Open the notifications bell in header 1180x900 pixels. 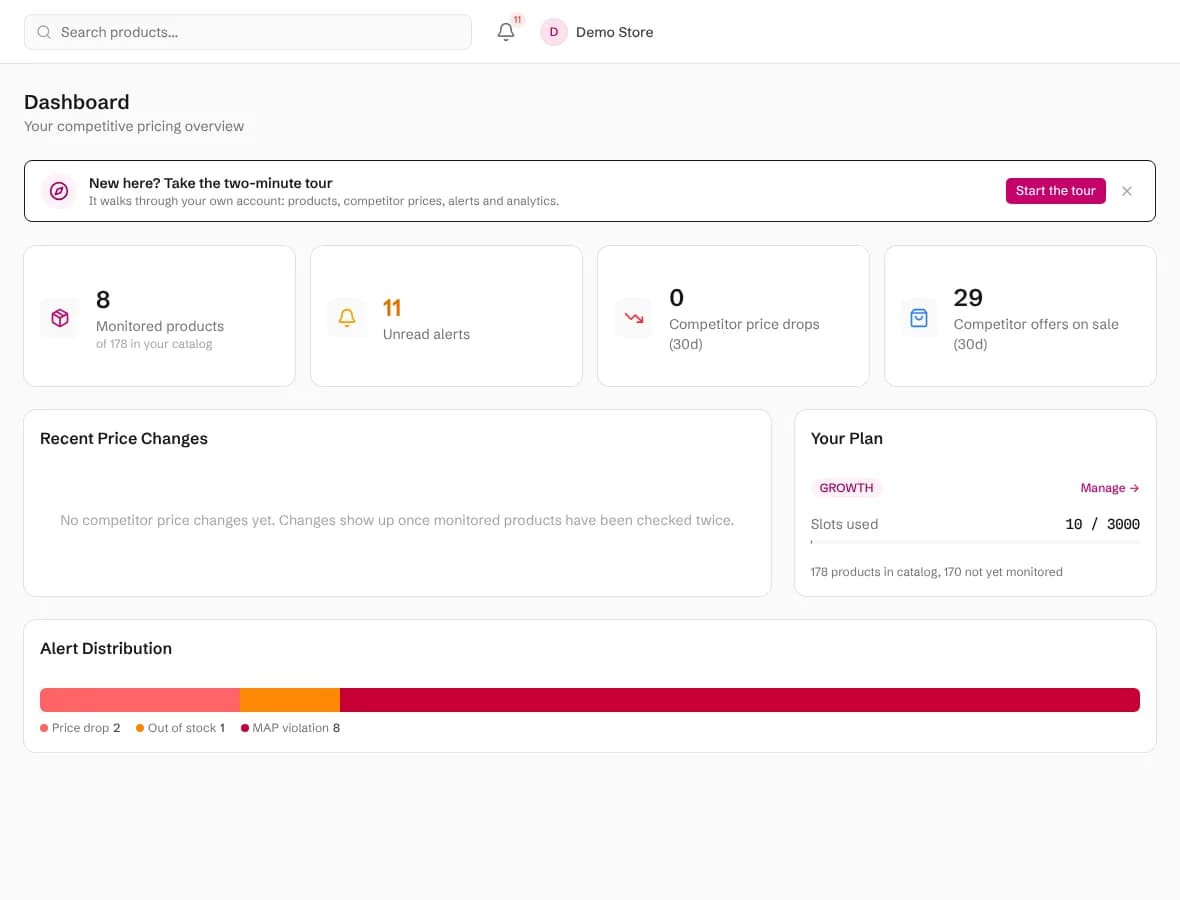click(506, 32)
